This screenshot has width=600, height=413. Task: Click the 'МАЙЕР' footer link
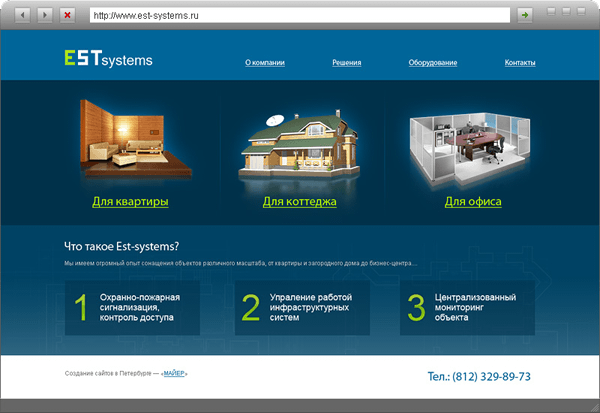173,373
